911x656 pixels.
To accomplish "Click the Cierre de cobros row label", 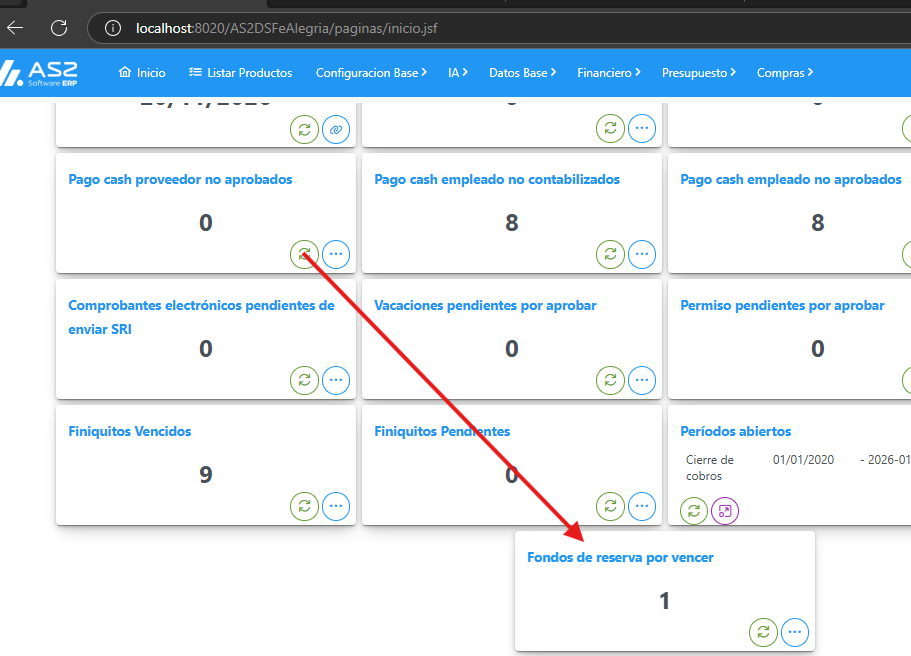I will tap(709, 468).
